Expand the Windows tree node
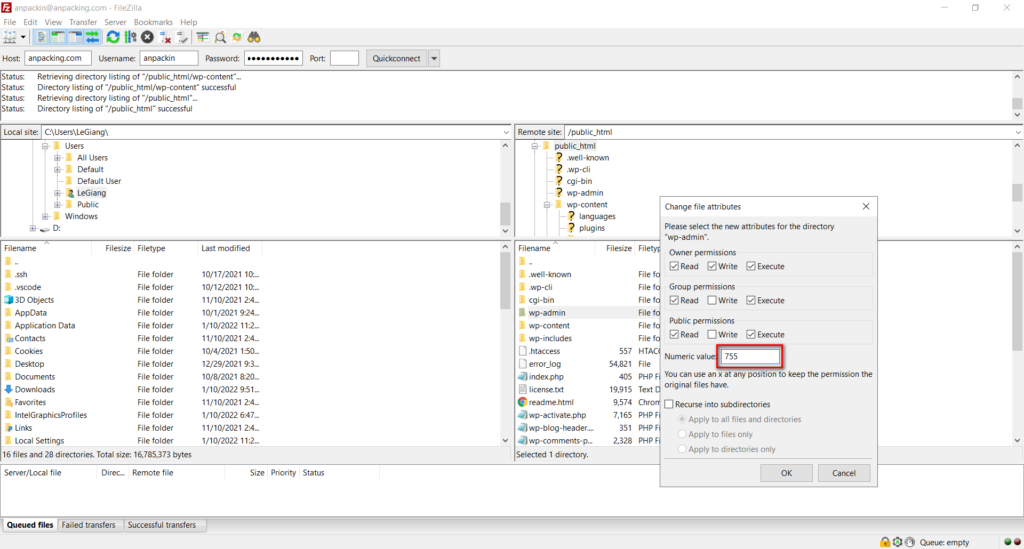 click(45, 217)
